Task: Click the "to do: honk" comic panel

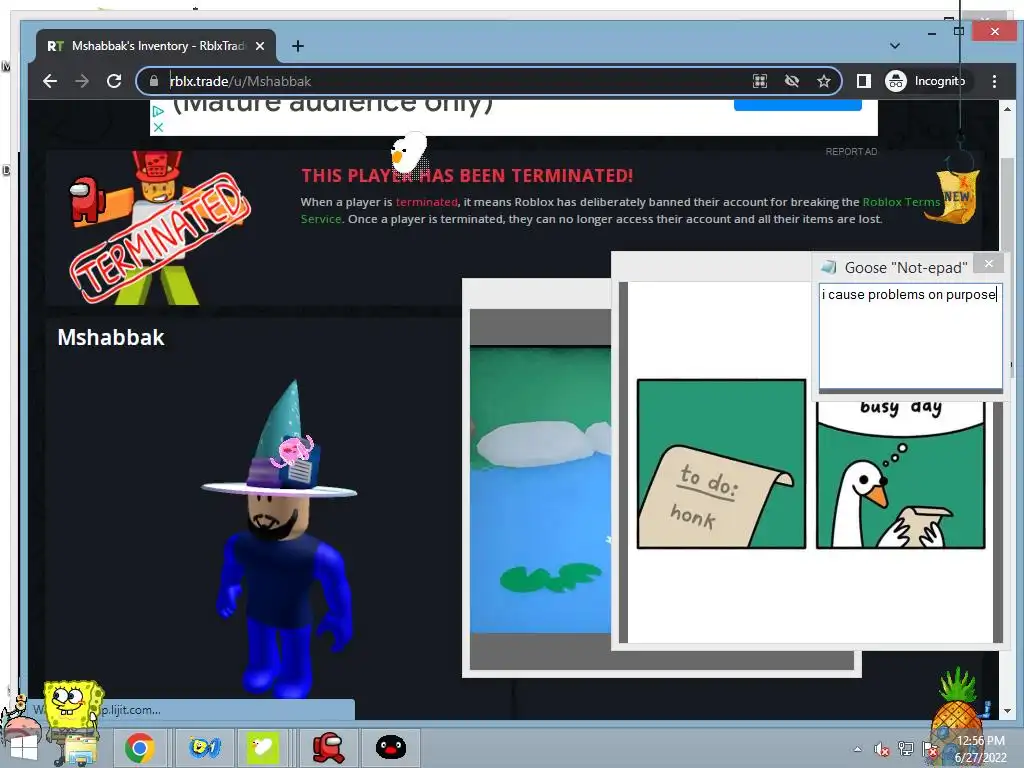Action: [x=721, y=464]
